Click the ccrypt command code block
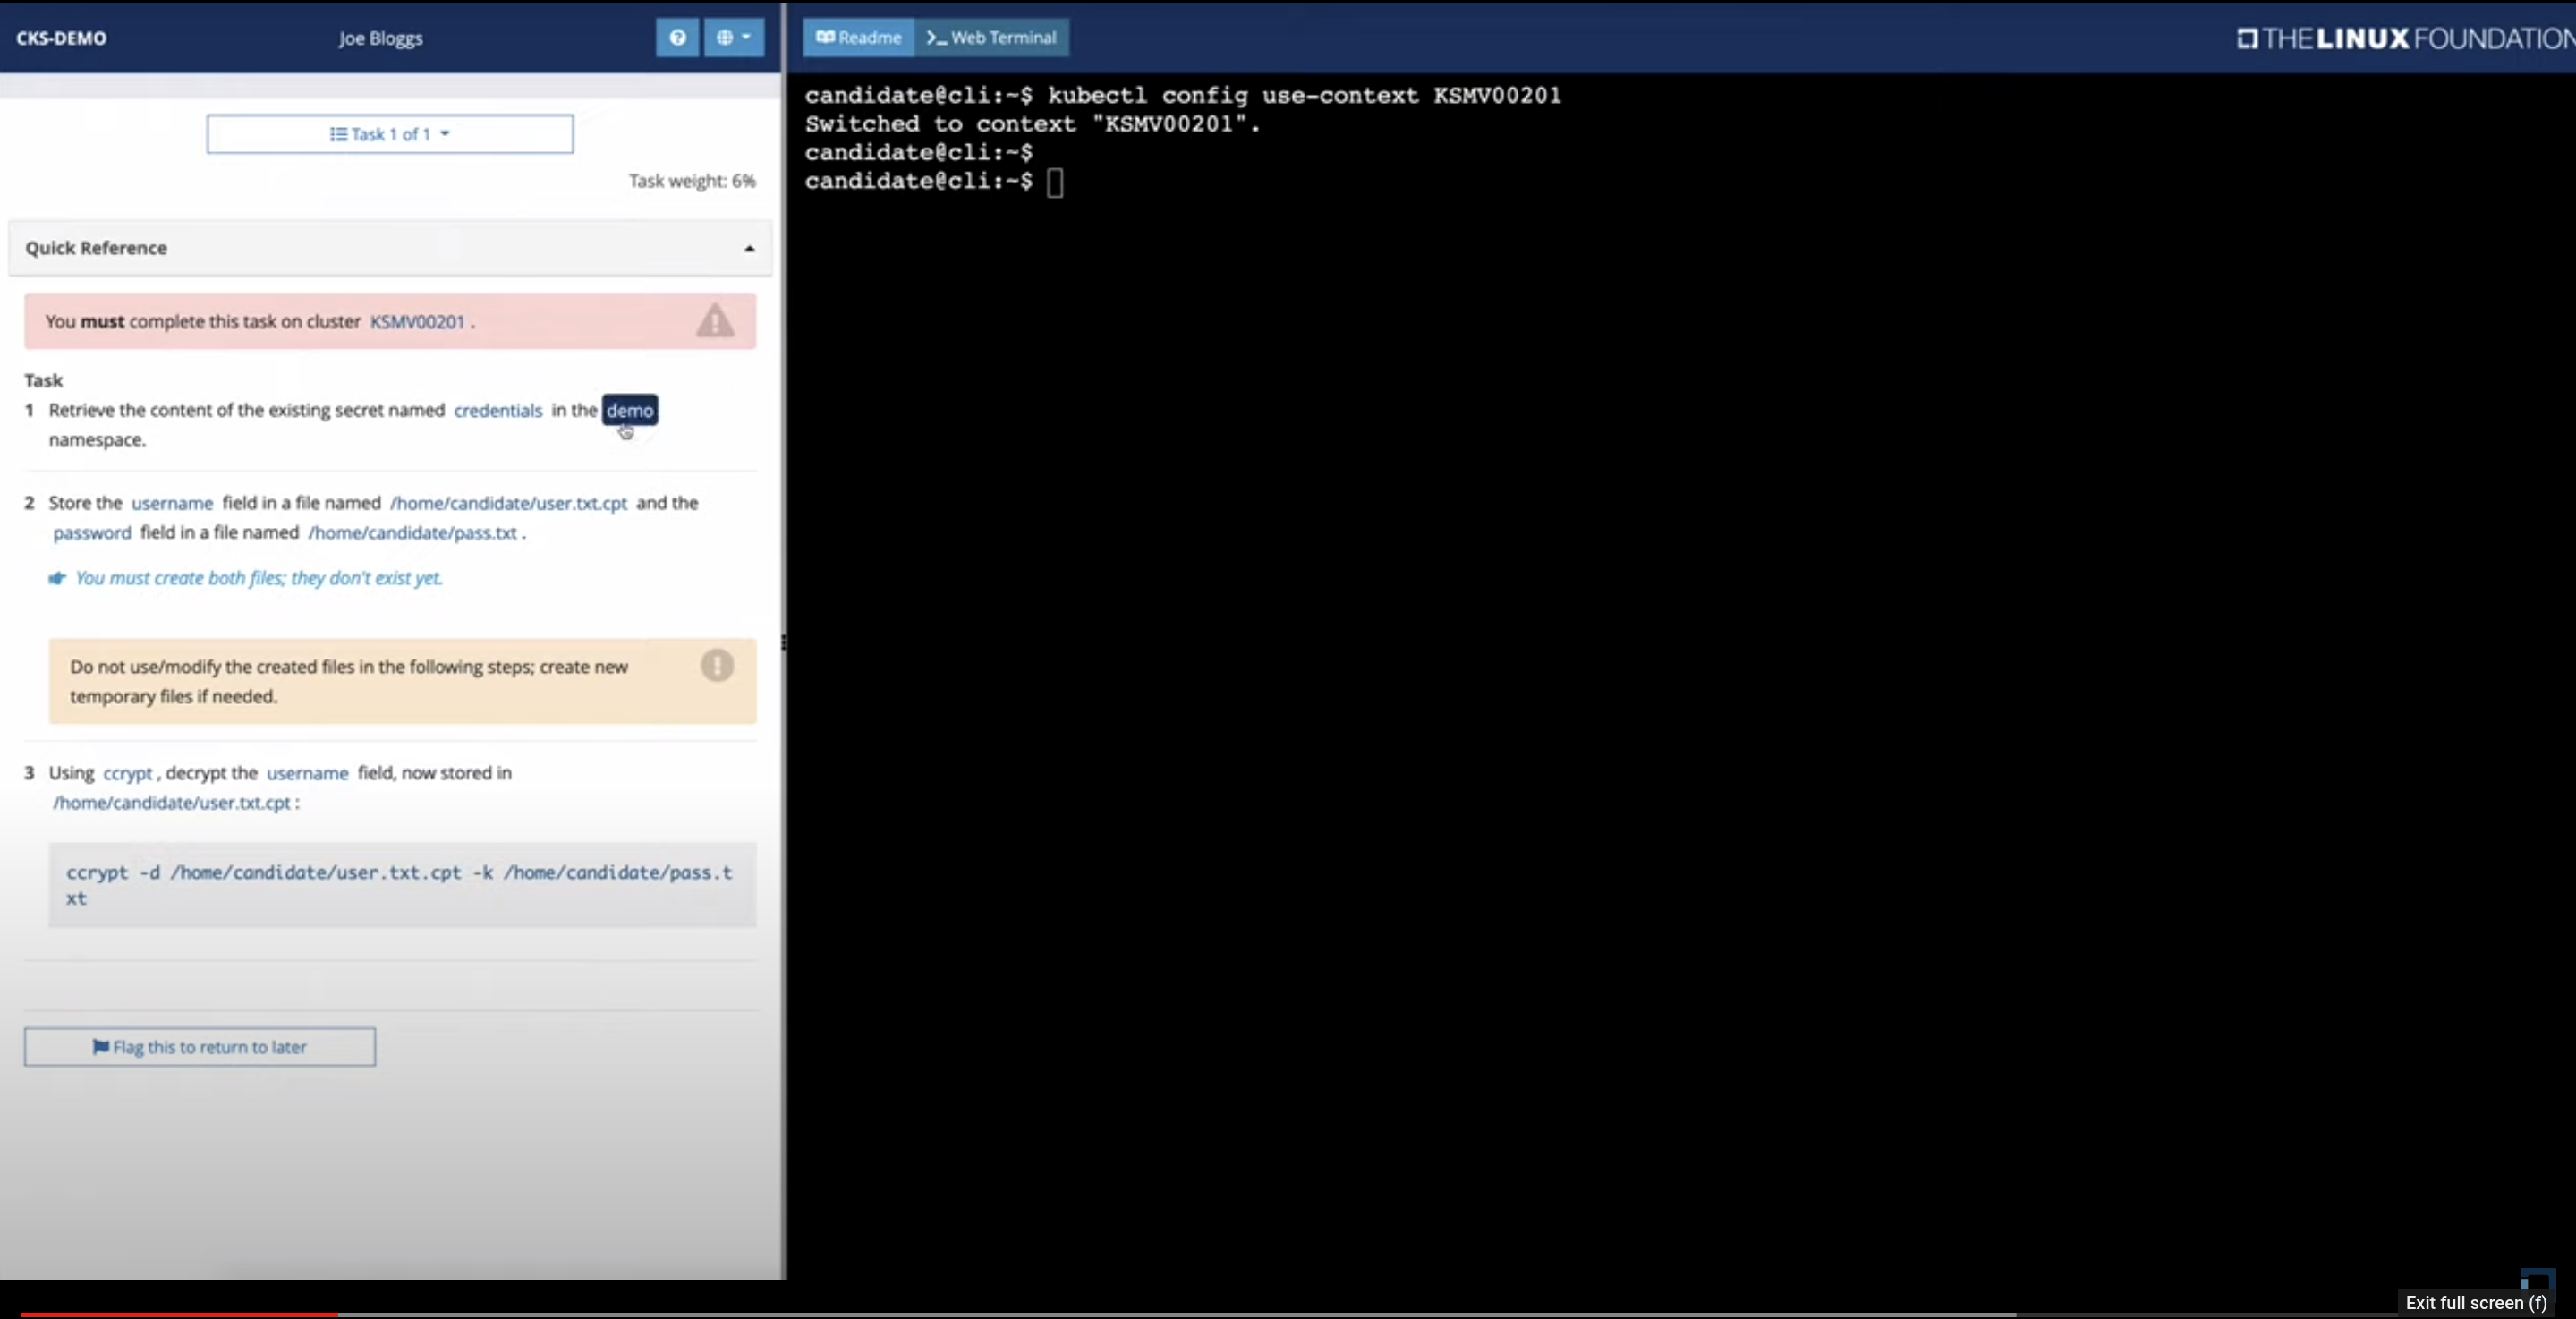 click(401, 885)
